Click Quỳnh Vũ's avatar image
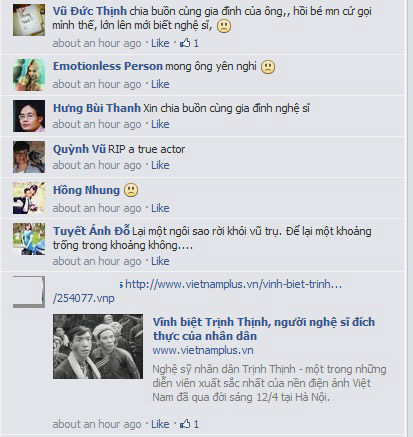Viewport: 413px width, 437px height. [29, 157]
